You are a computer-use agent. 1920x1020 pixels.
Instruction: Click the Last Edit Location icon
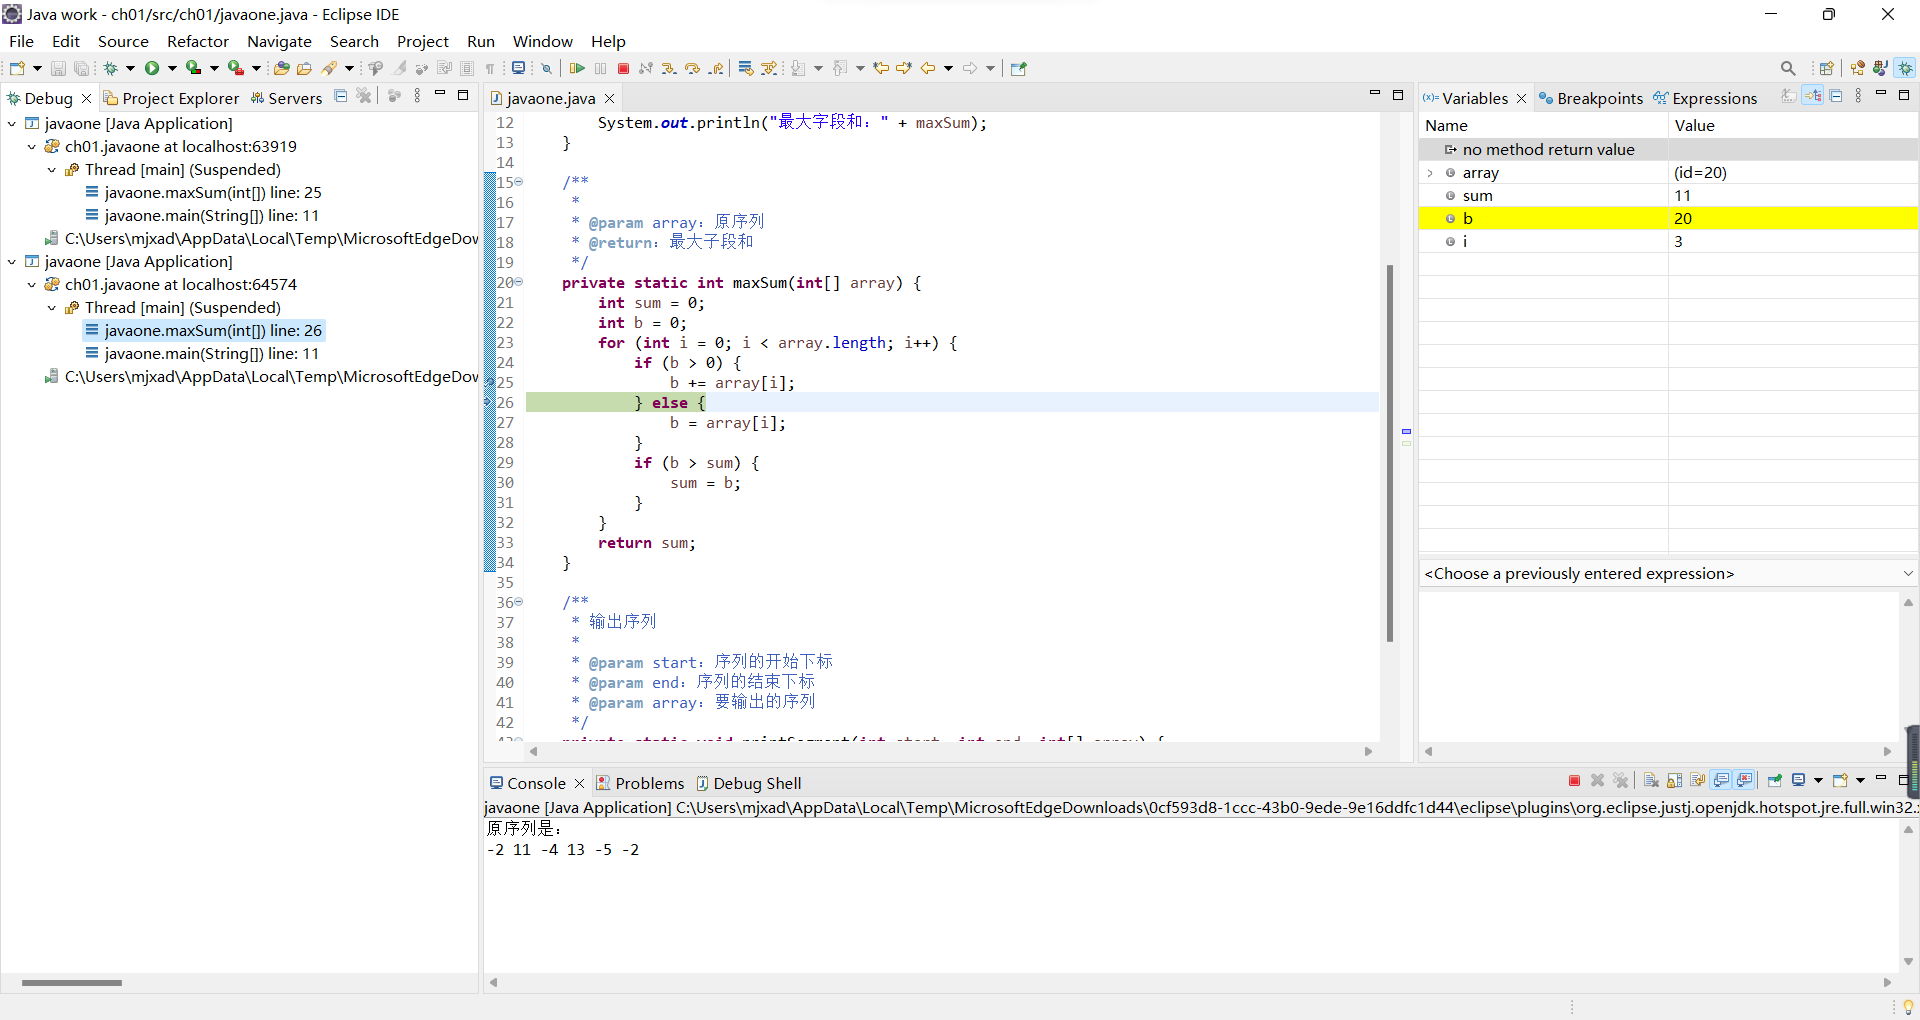(881, 68)
